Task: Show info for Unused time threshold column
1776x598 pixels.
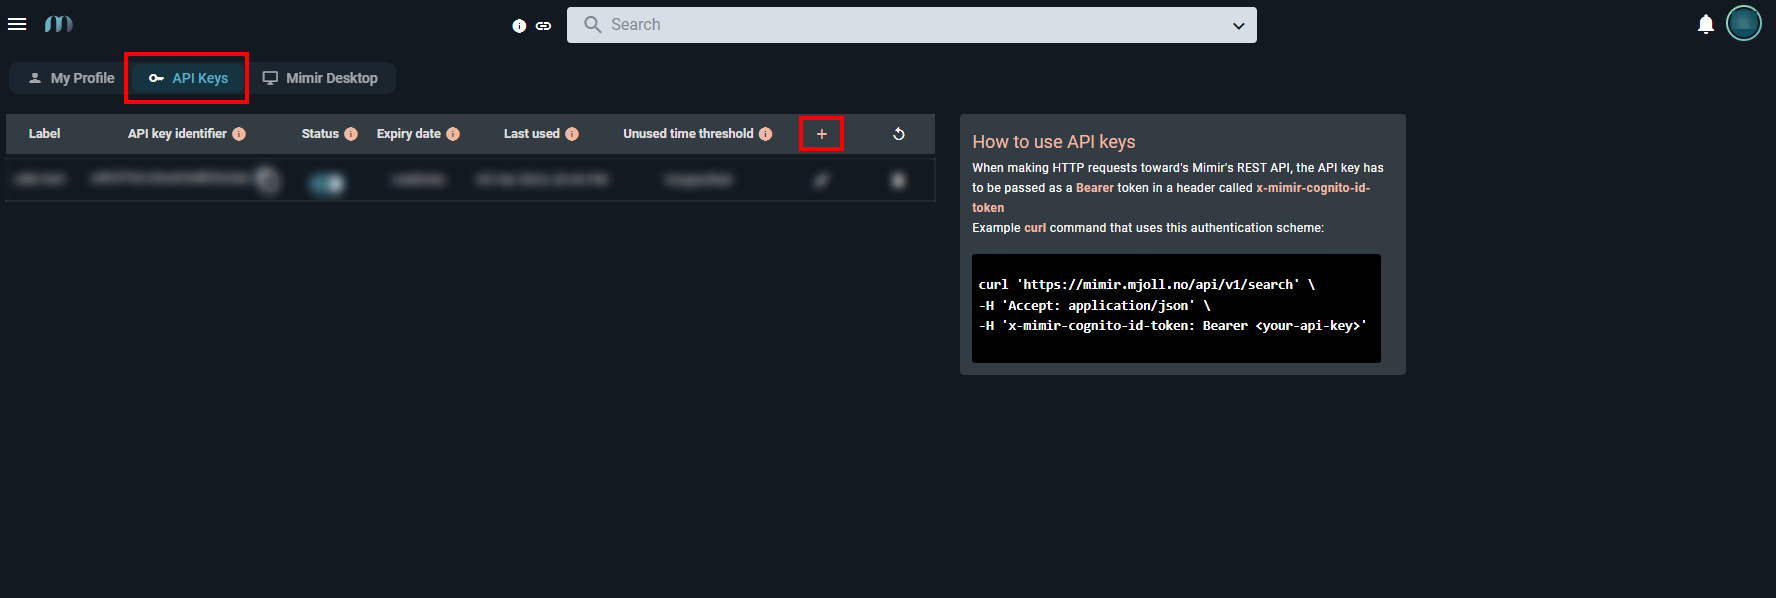Action: tap(765, 134)
